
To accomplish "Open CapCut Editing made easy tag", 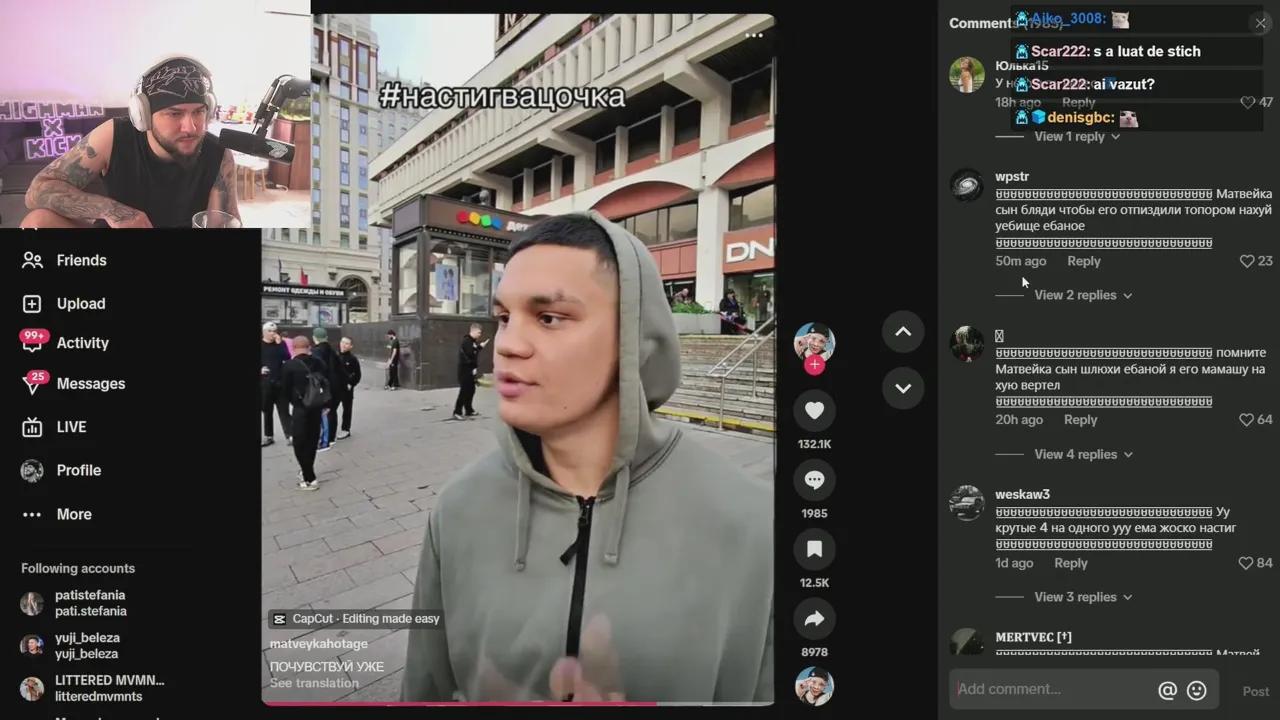I will click(x=356, y=619).
